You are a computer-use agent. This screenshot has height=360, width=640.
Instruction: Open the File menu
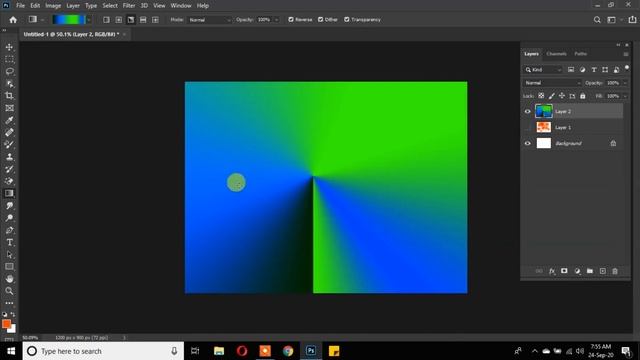pyautogui.click(x=20, y=6)
